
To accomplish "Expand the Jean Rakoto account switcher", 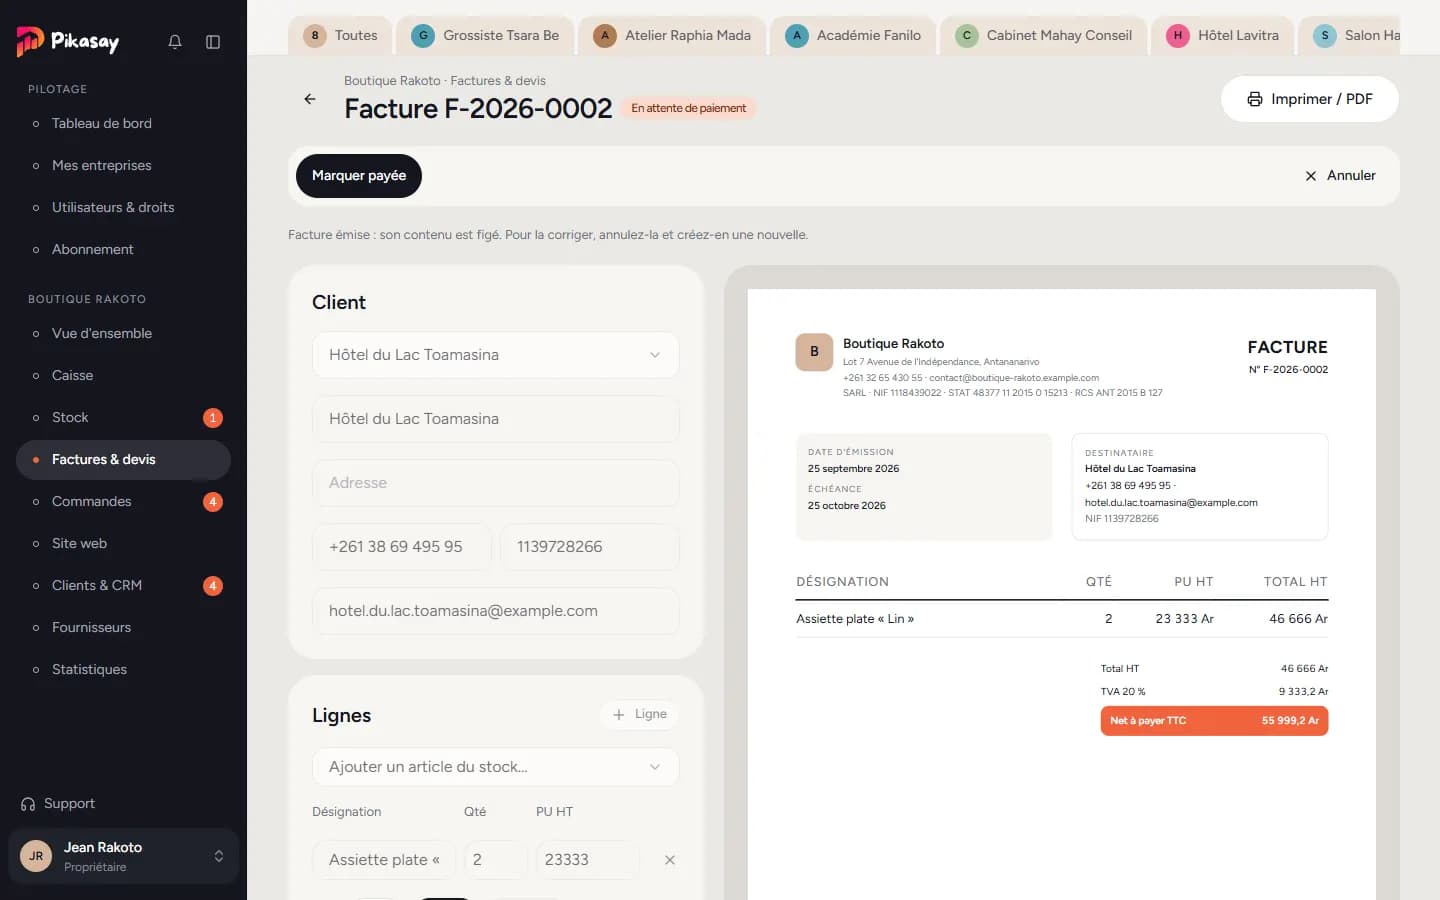I will [124, 856].
